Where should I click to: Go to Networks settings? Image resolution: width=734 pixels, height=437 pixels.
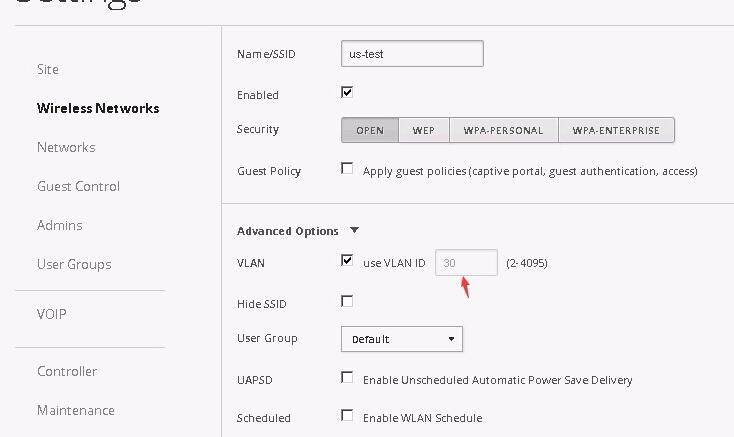pos(66,147)
